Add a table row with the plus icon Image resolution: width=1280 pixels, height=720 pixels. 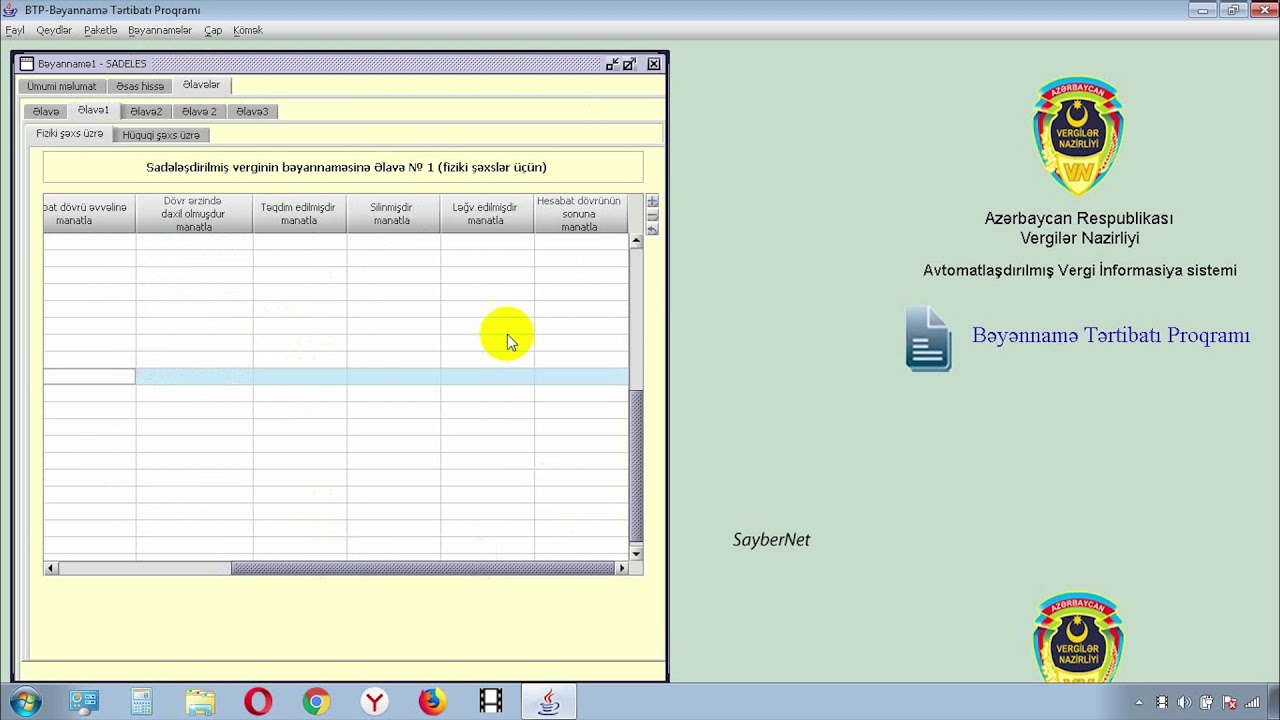click(x=653, y=201)
